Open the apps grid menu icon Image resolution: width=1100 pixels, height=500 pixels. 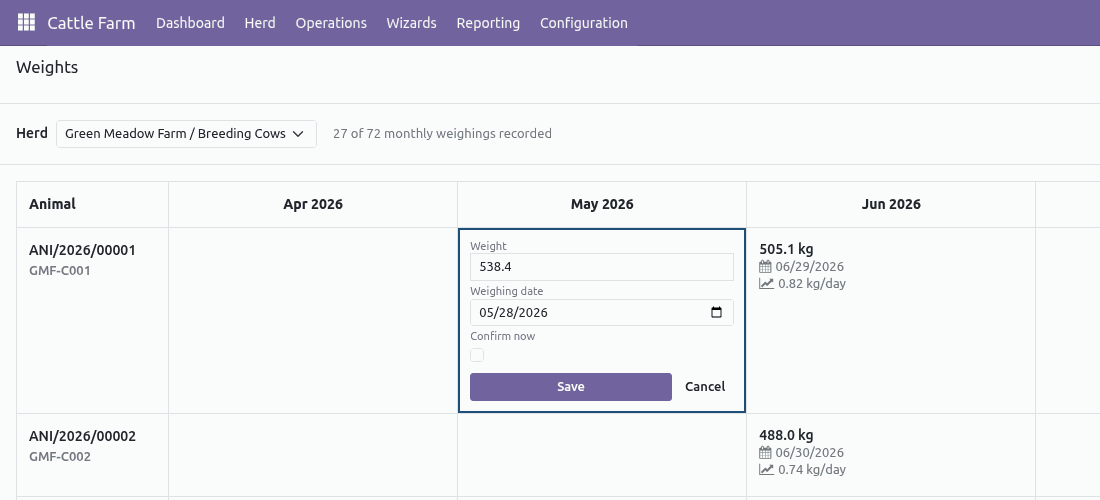26,22
